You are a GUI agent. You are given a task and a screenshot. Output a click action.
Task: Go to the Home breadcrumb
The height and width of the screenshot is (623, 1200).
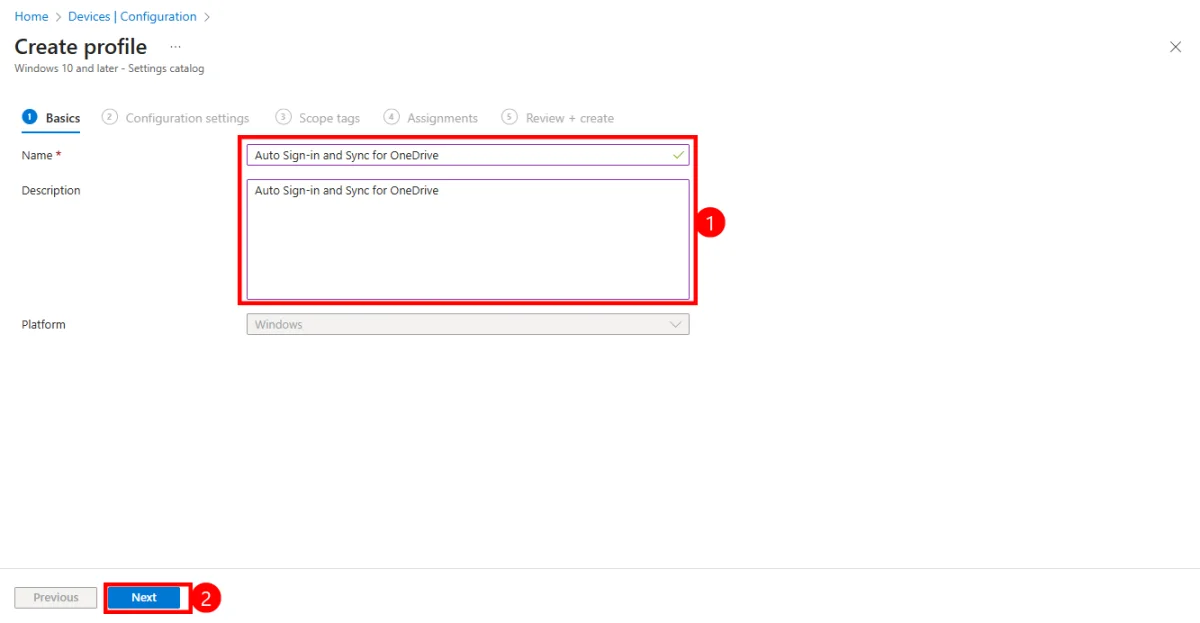[x=31, y=16]
